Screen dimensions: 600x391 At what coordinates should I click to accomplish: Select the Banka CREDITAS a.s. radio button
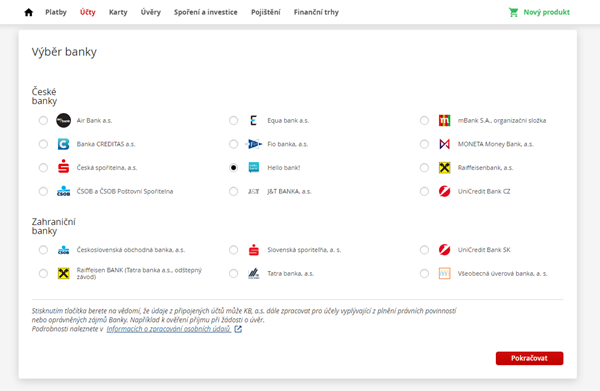[43, 144]
